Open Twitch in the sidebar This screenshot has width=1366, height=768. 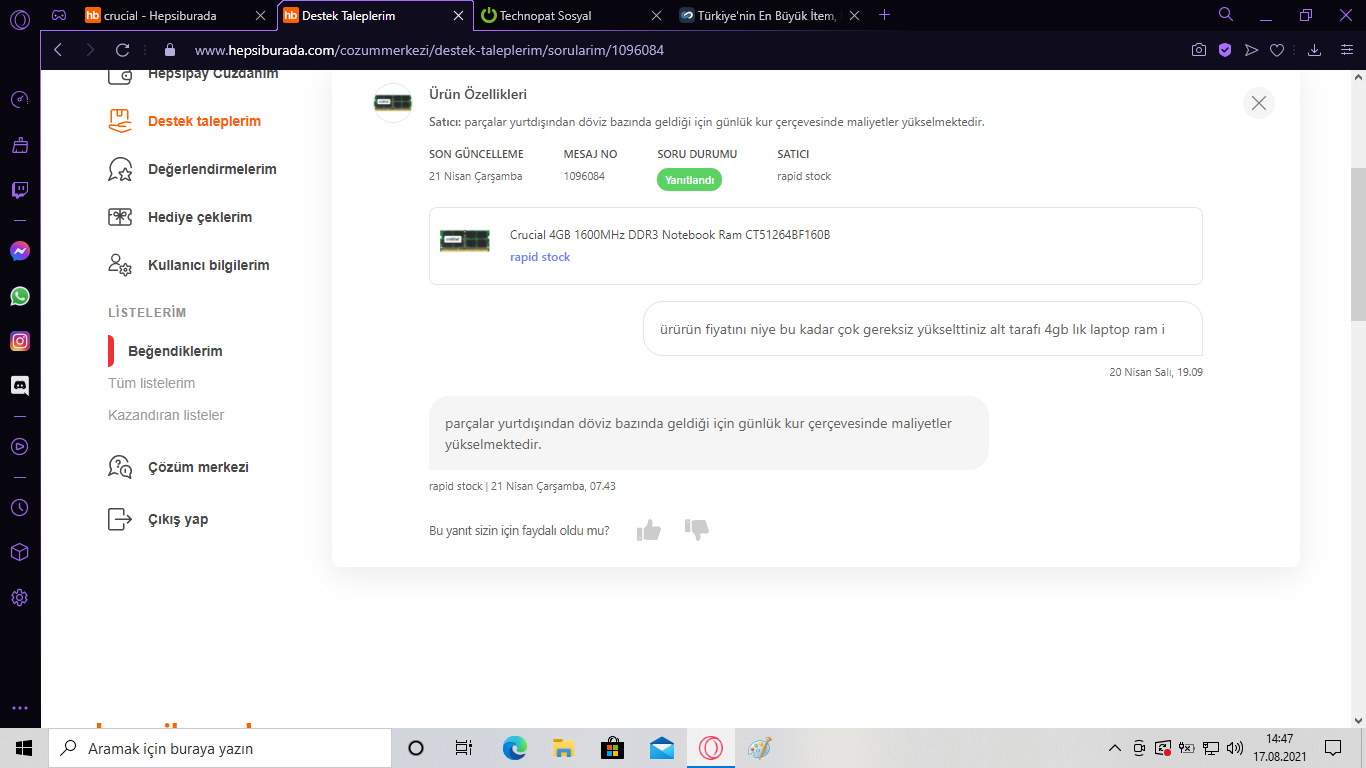pos(20,190)
